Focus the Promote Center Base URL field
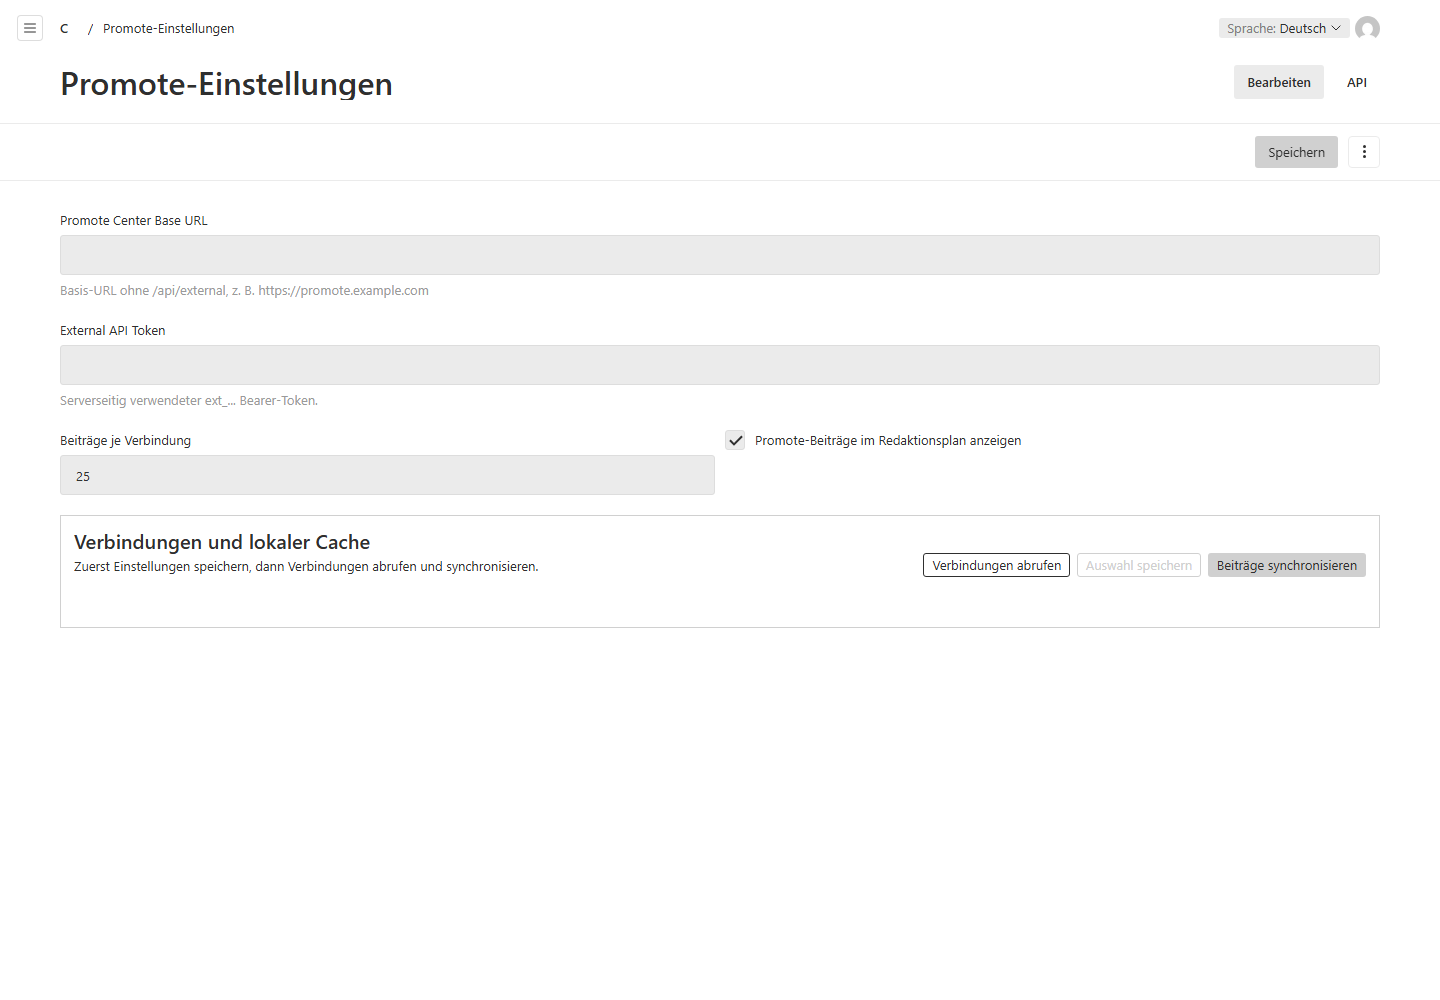This screenshot has height=1000, width=1440. point(720,255)
